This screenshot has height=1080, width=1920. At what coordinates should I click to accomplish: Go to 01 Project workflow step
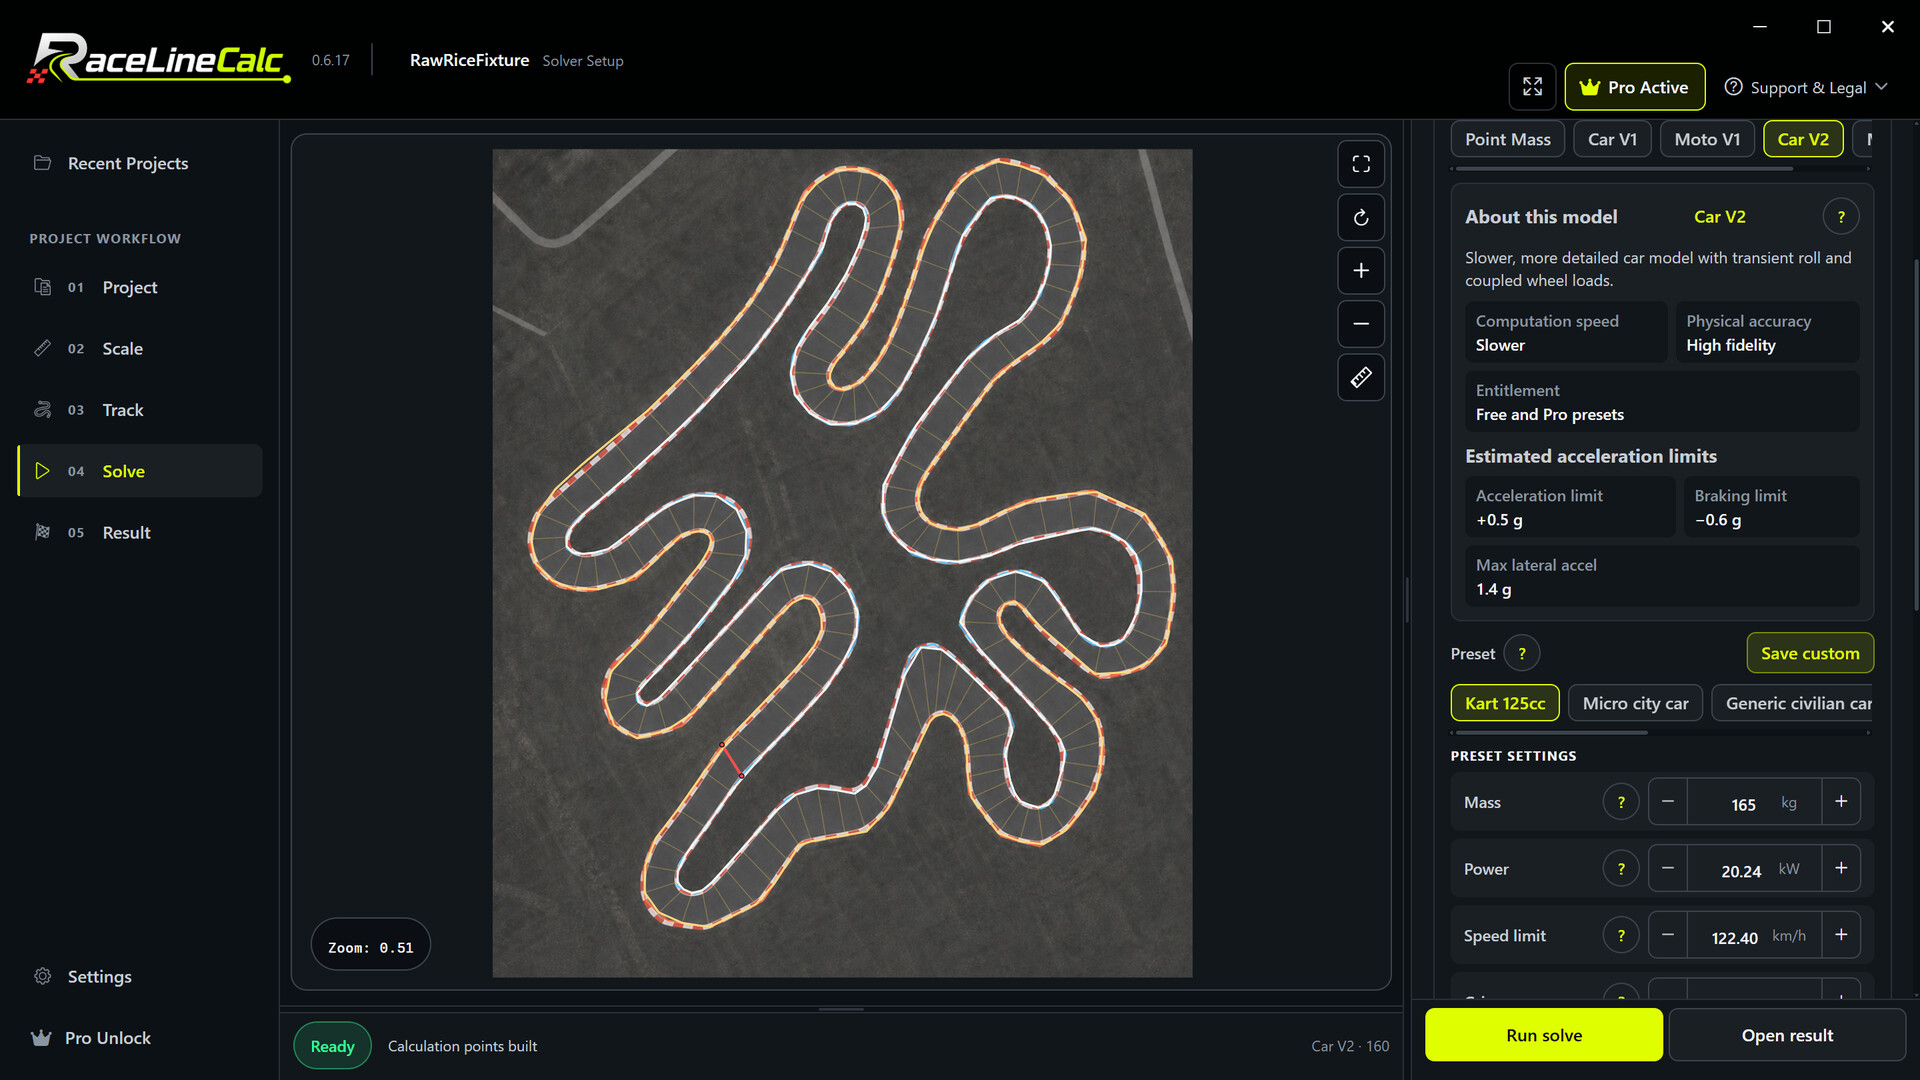pyautogui.click(x=140, y=287)
